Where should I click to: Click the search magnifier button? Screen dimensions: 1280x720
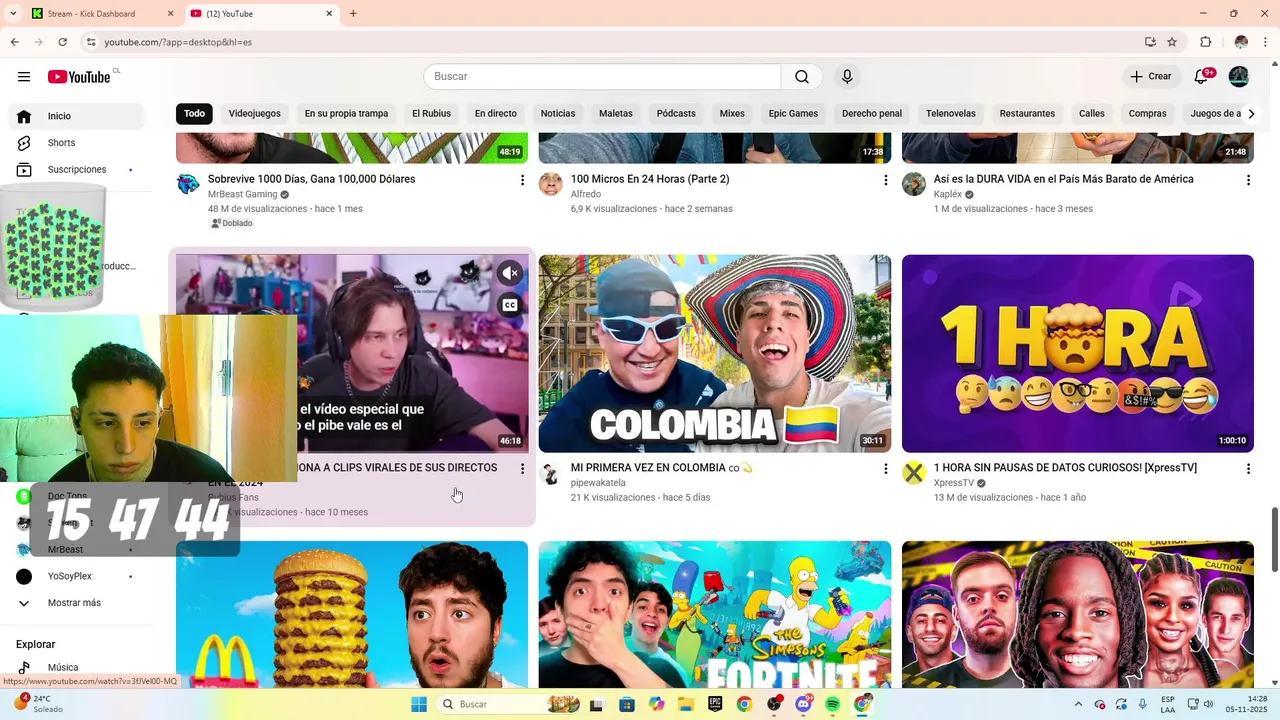(802, 77)
